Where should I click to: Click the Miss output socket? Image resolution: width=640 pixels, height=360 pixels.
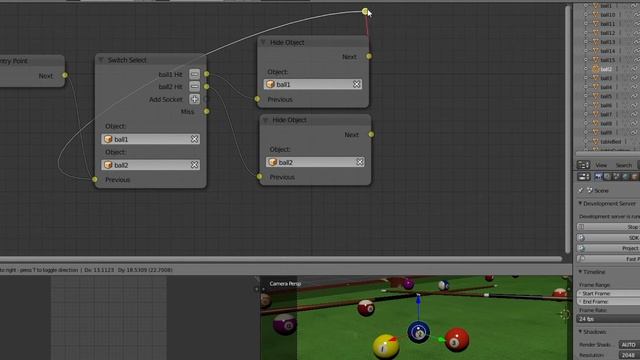click(x=207, y=111)
